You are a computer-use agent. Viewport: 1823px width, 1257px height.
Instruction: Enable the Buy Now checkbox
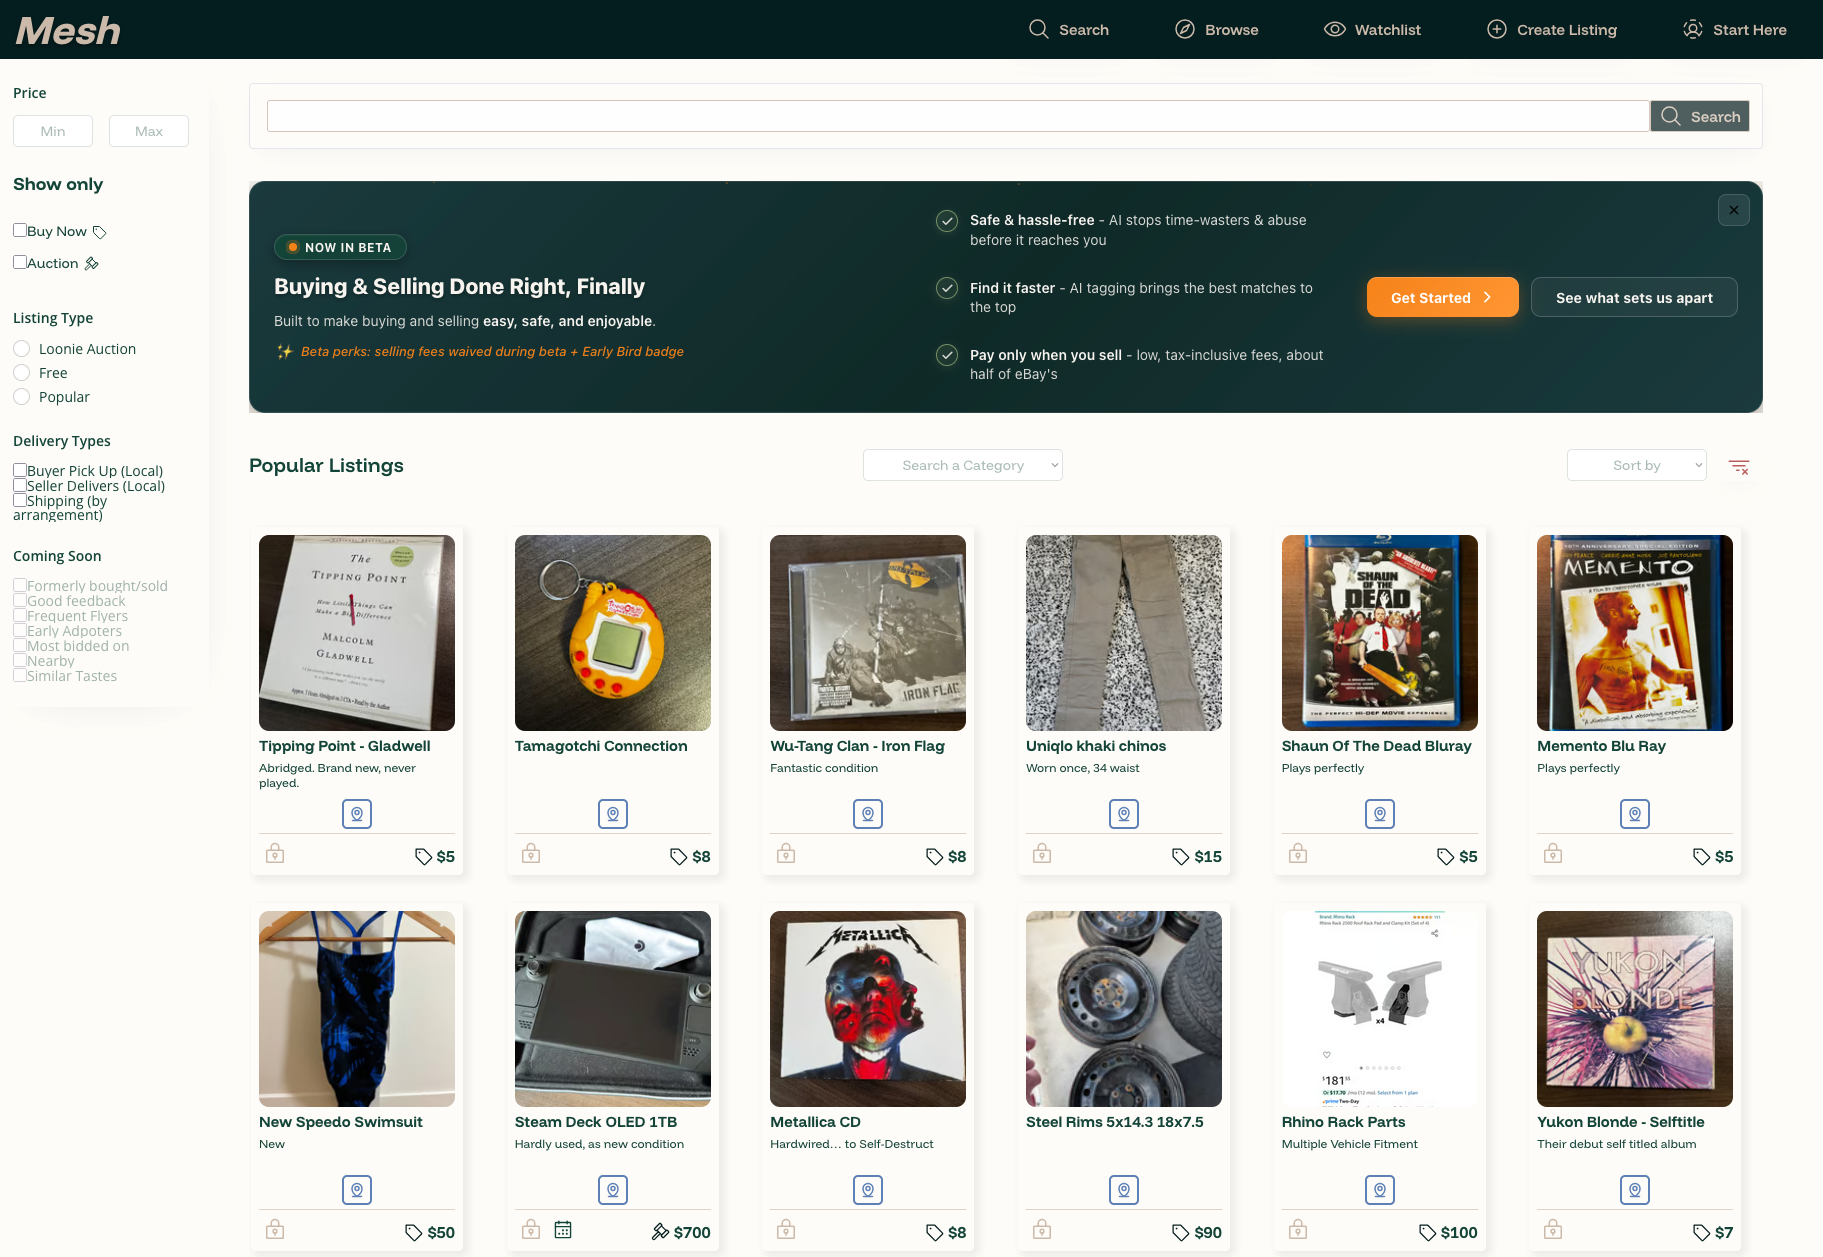tap(20, 230)
